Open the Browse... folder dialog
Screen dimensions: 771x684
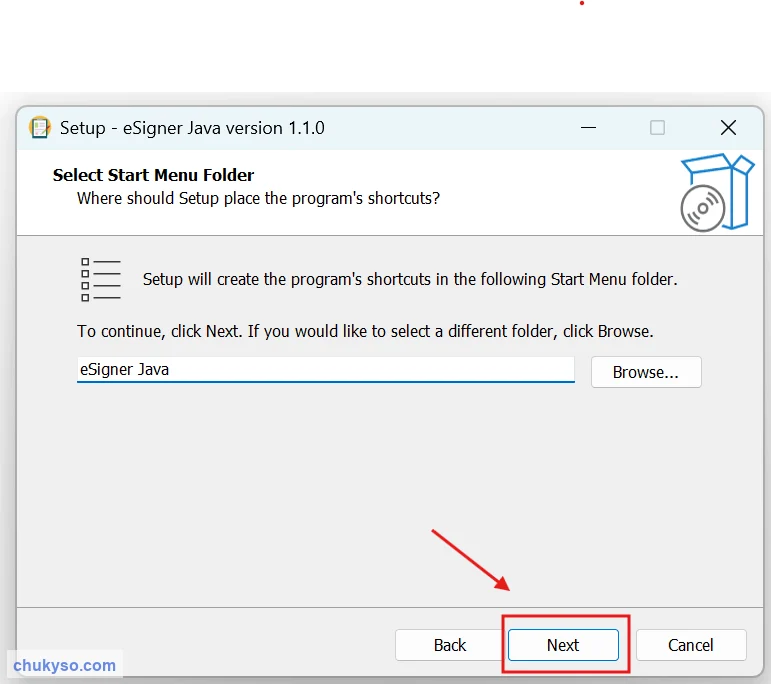646,372
